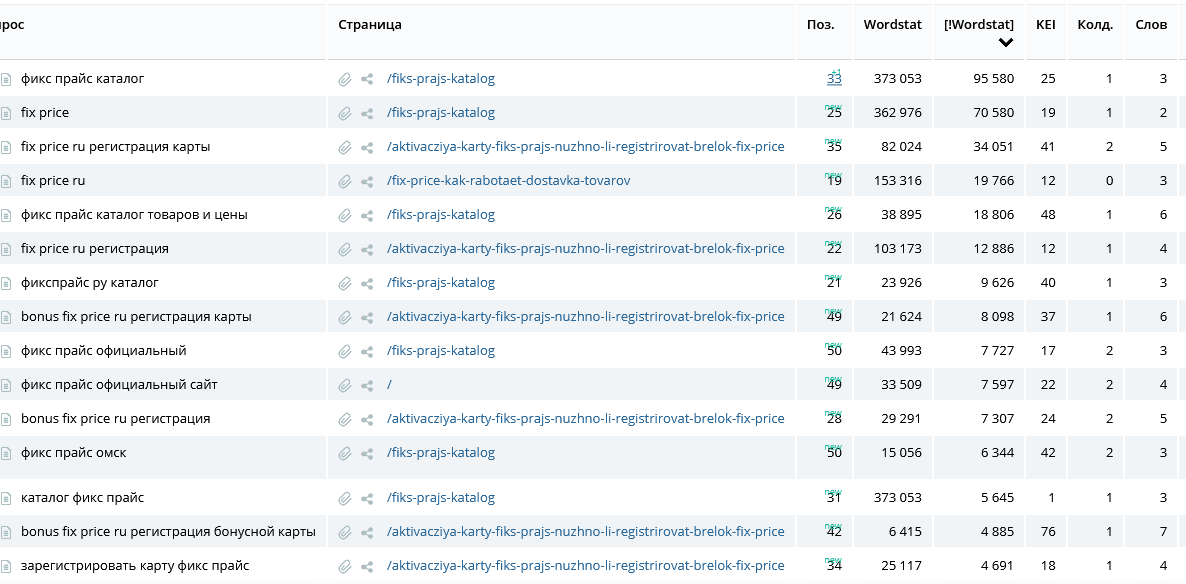
Task: Select query text "фикс прайс официальный"
Action: [103, 351]
